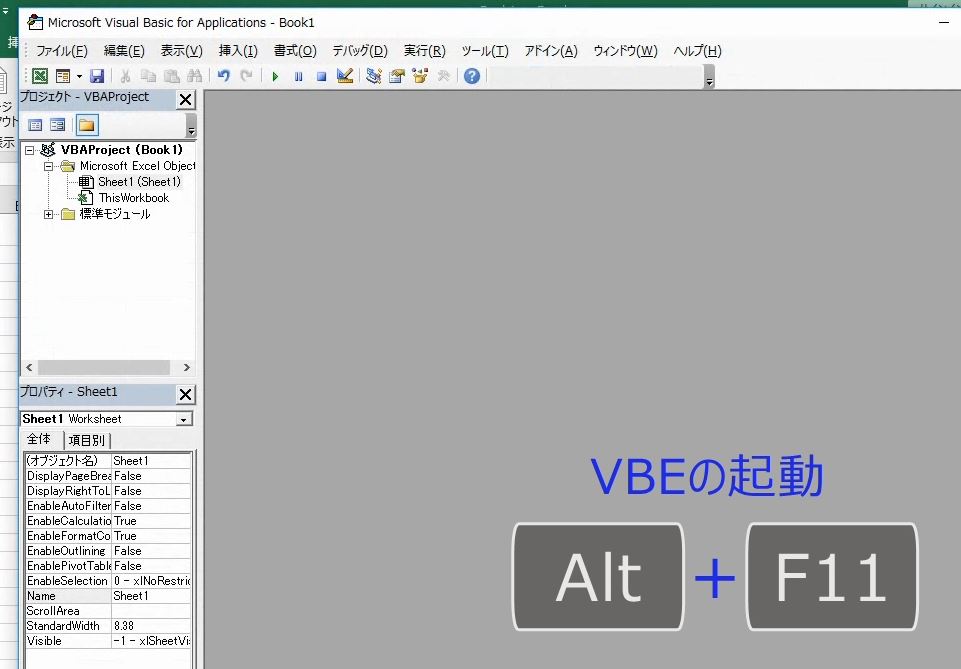Viewport: 961px width, 669px height.
Task: Click View Object icon in project panel
Action: (58, 125)
